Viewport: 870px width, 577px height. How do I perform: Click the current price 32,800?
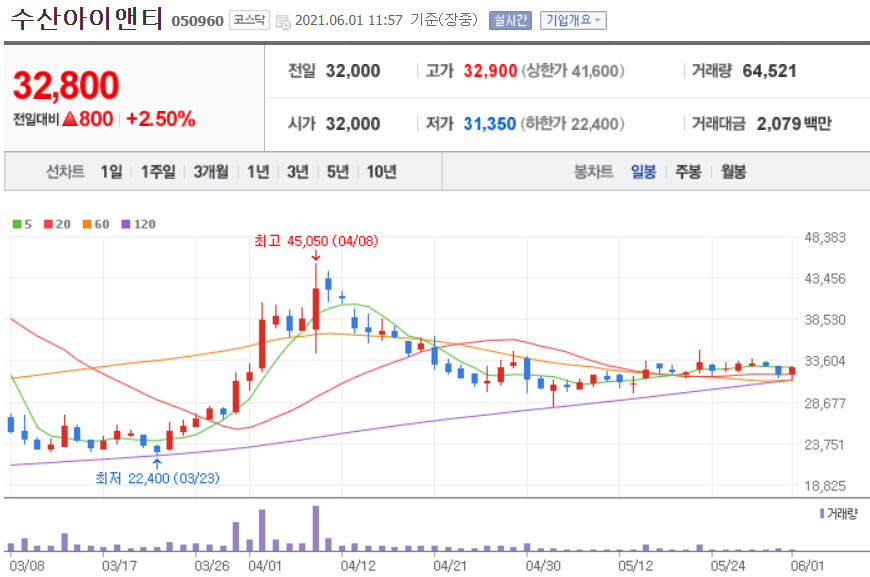[x=66, y=85]
